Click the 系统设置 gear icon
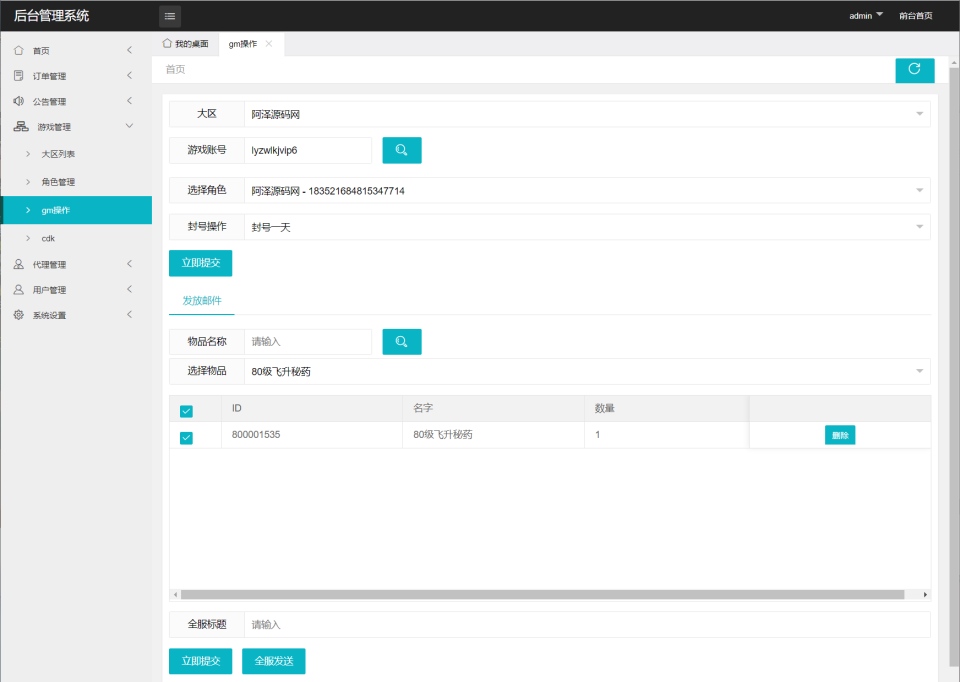This screenshot has height=682, width=960. click(19, 315)
